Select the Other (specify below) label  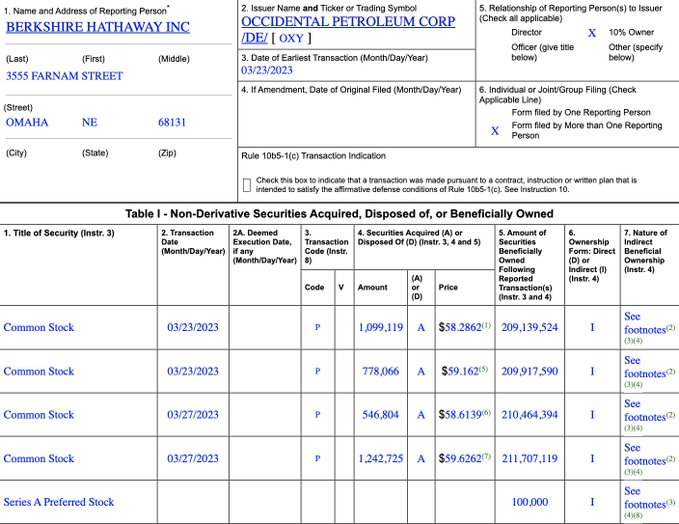pos(635,52)
